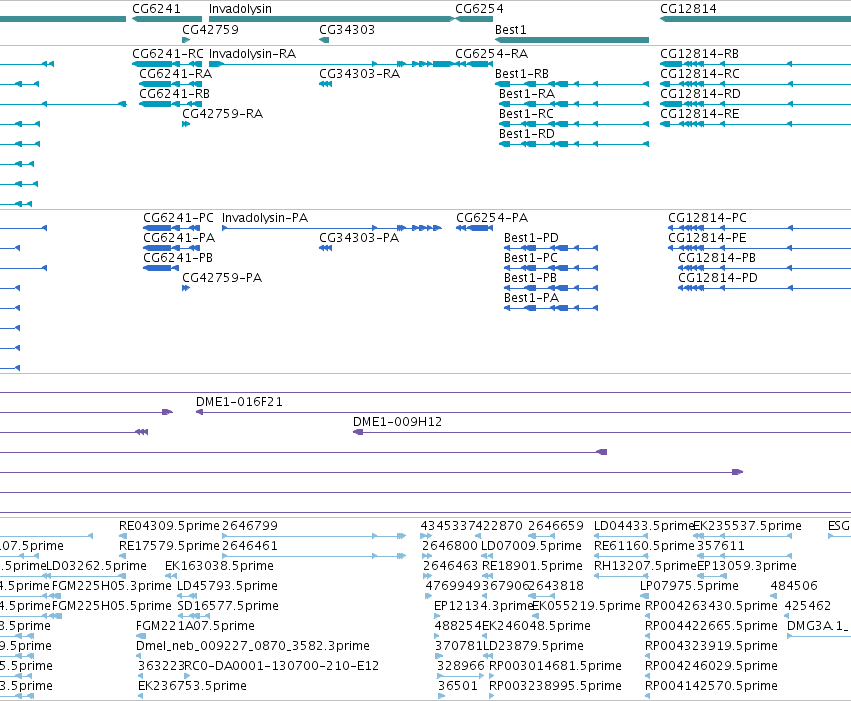The height and width of the screenshot is (701, 851).
Task: Click the LD04433.5prime EST label
Action: [644, 526]
